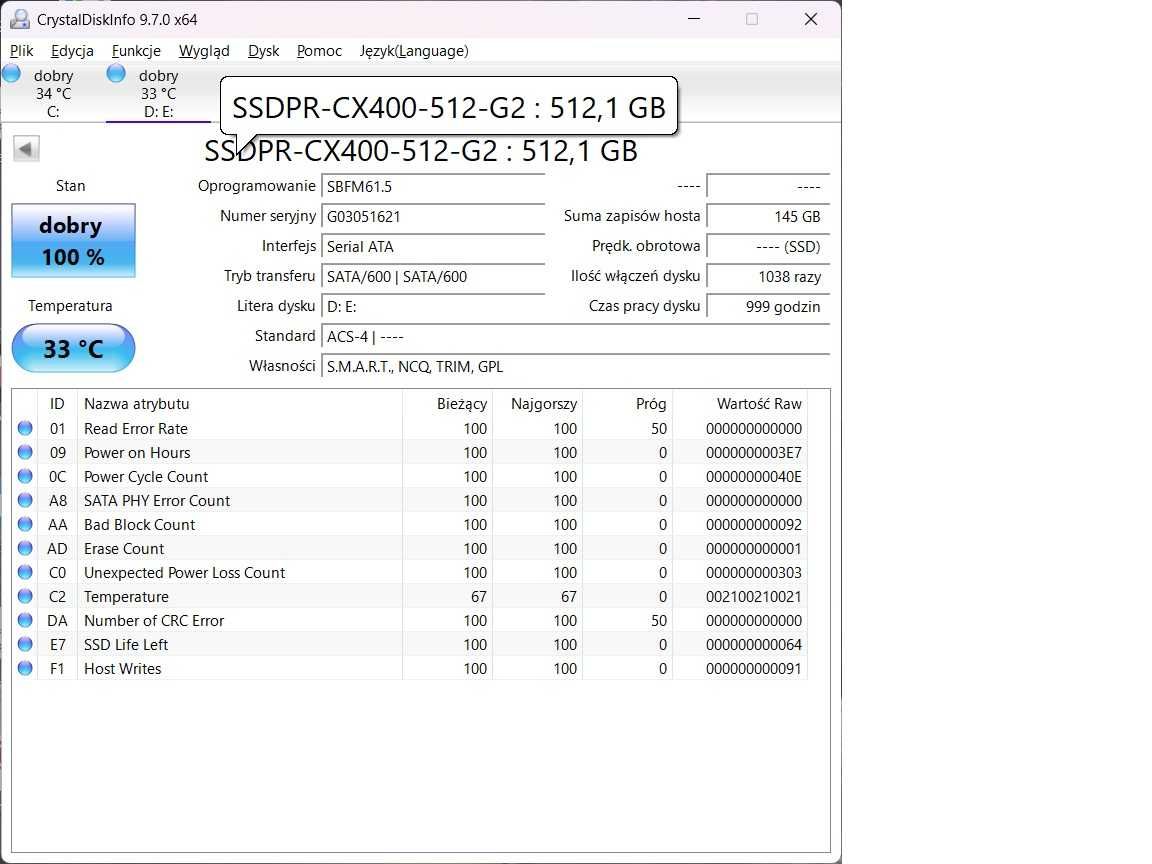
Task: Open the Wygląd menu
Action: point(204,51)
